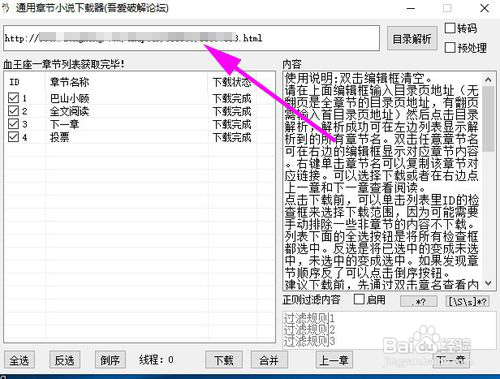Viewport: 500px width, 379px height.
Task: Select chapter name 投票
Action: (x=60, y=137)
